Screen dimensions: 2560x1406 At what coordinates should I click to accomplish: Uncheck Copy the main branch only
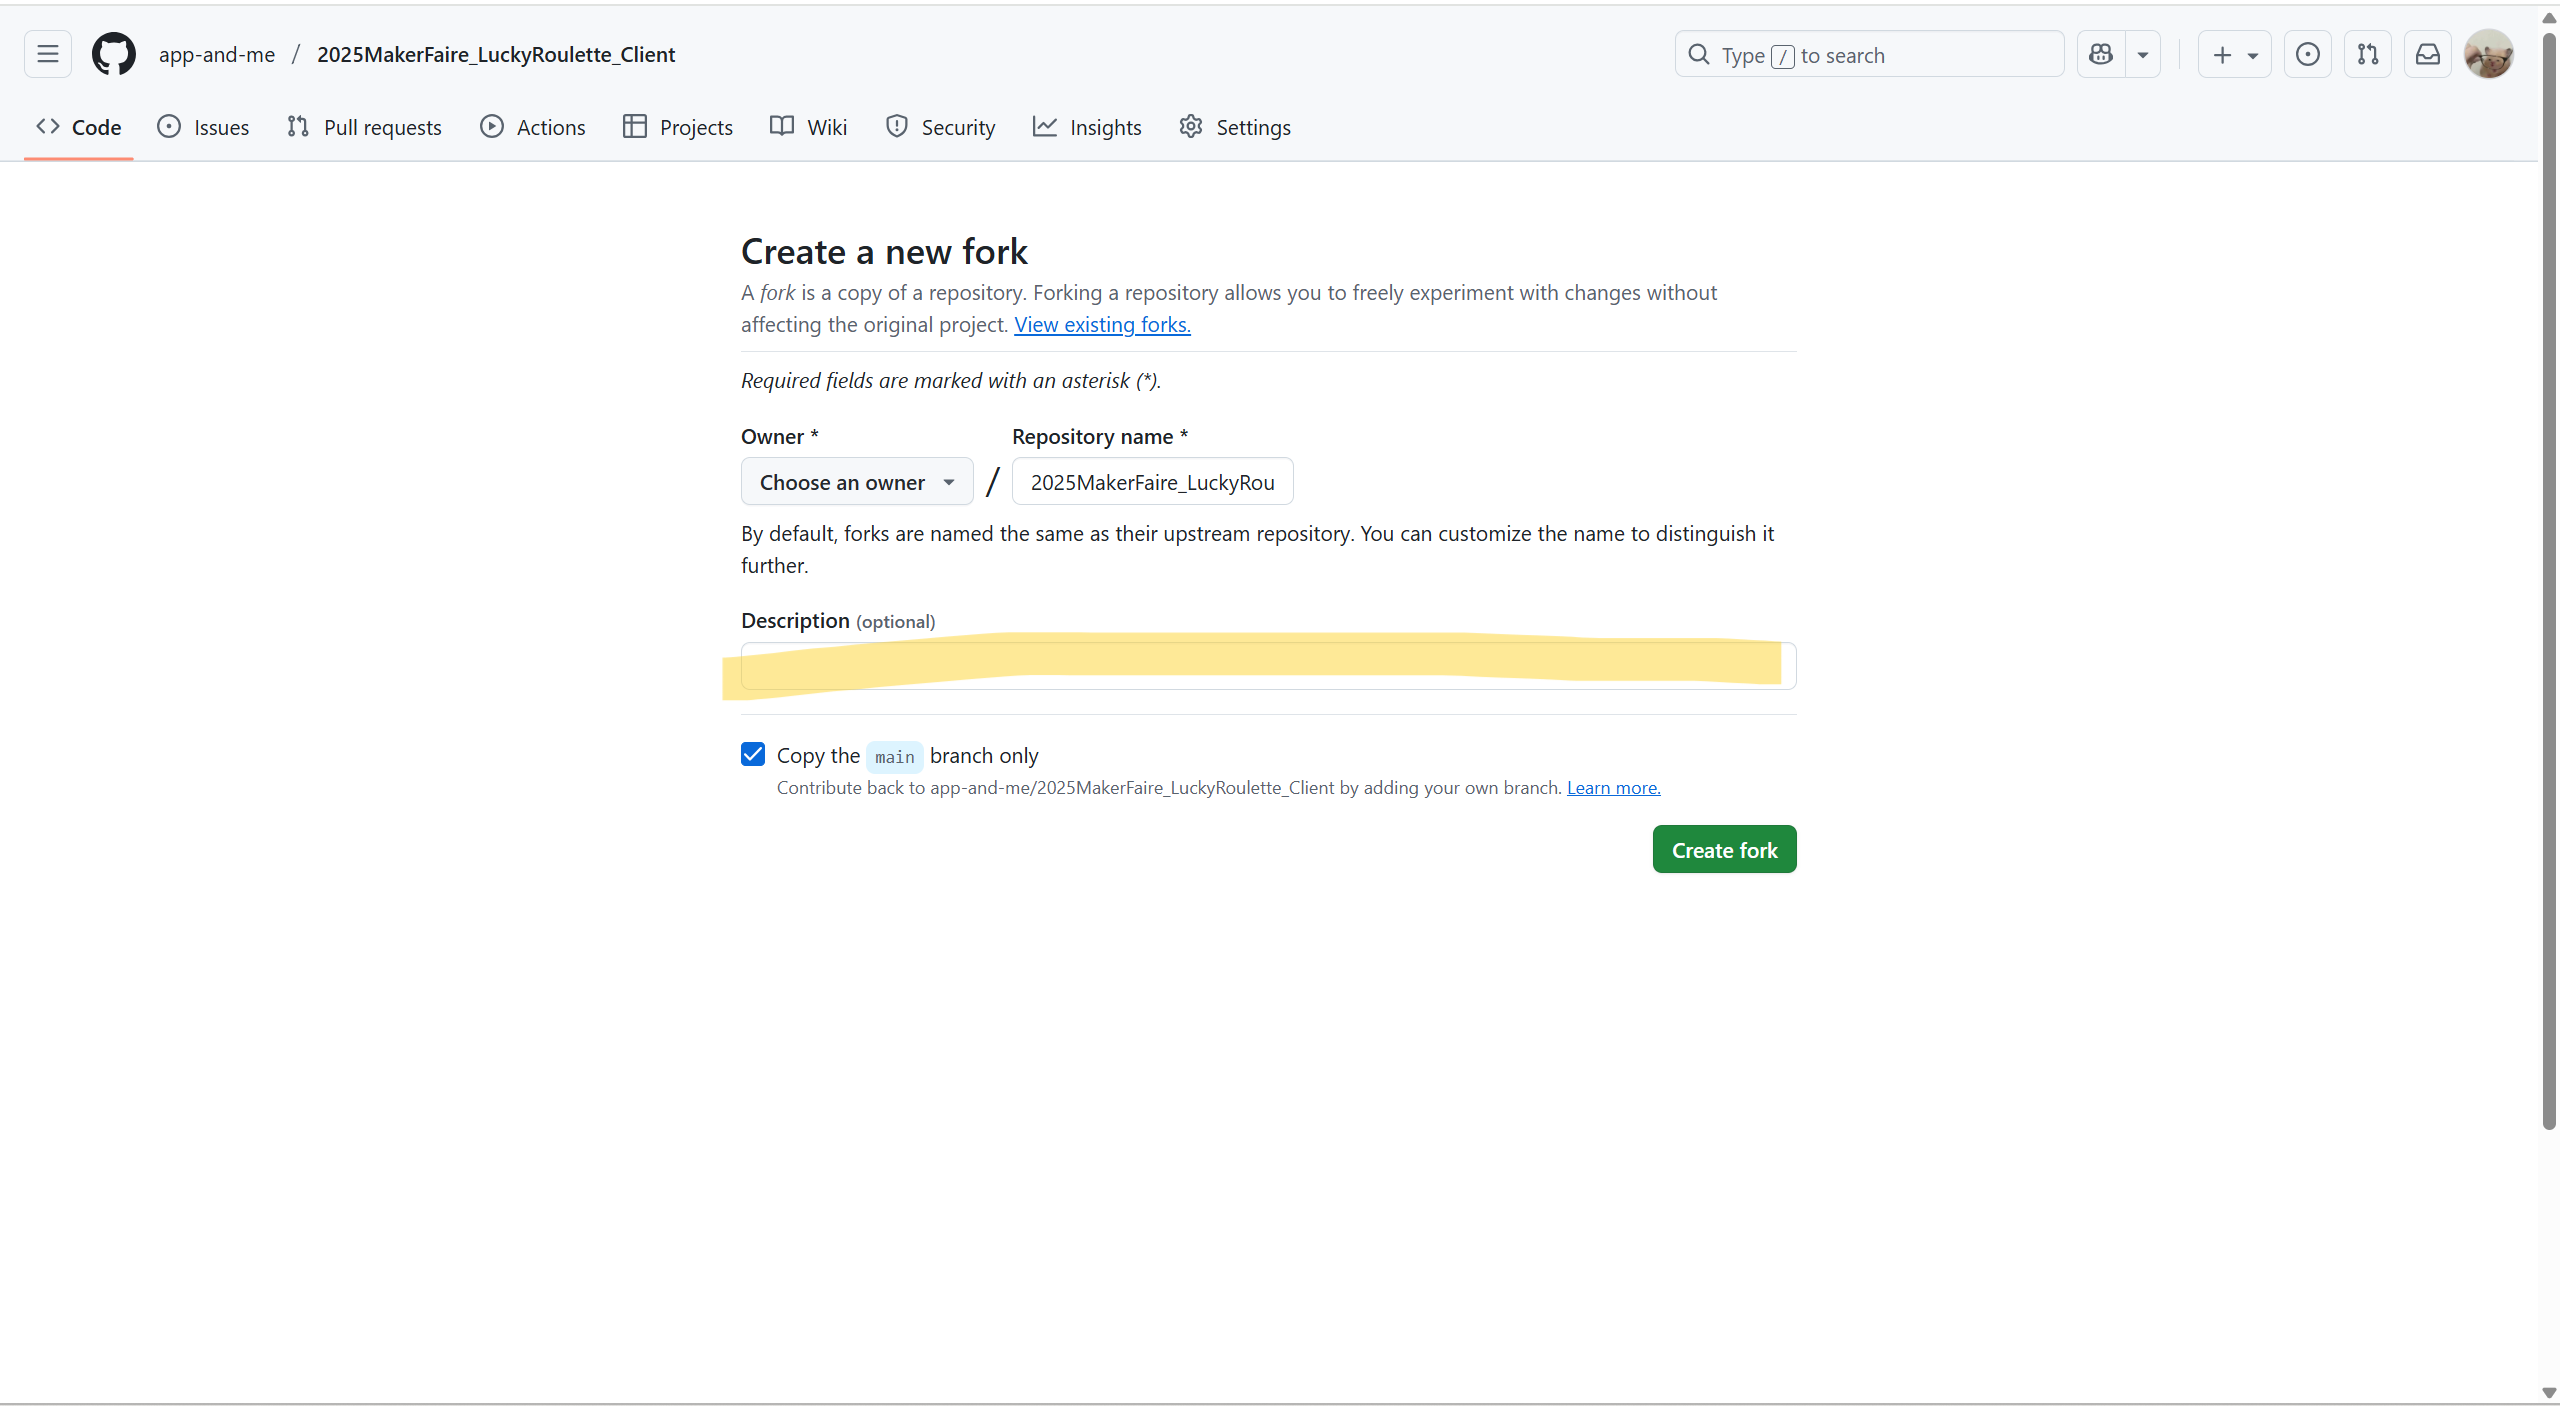[753, 754]
